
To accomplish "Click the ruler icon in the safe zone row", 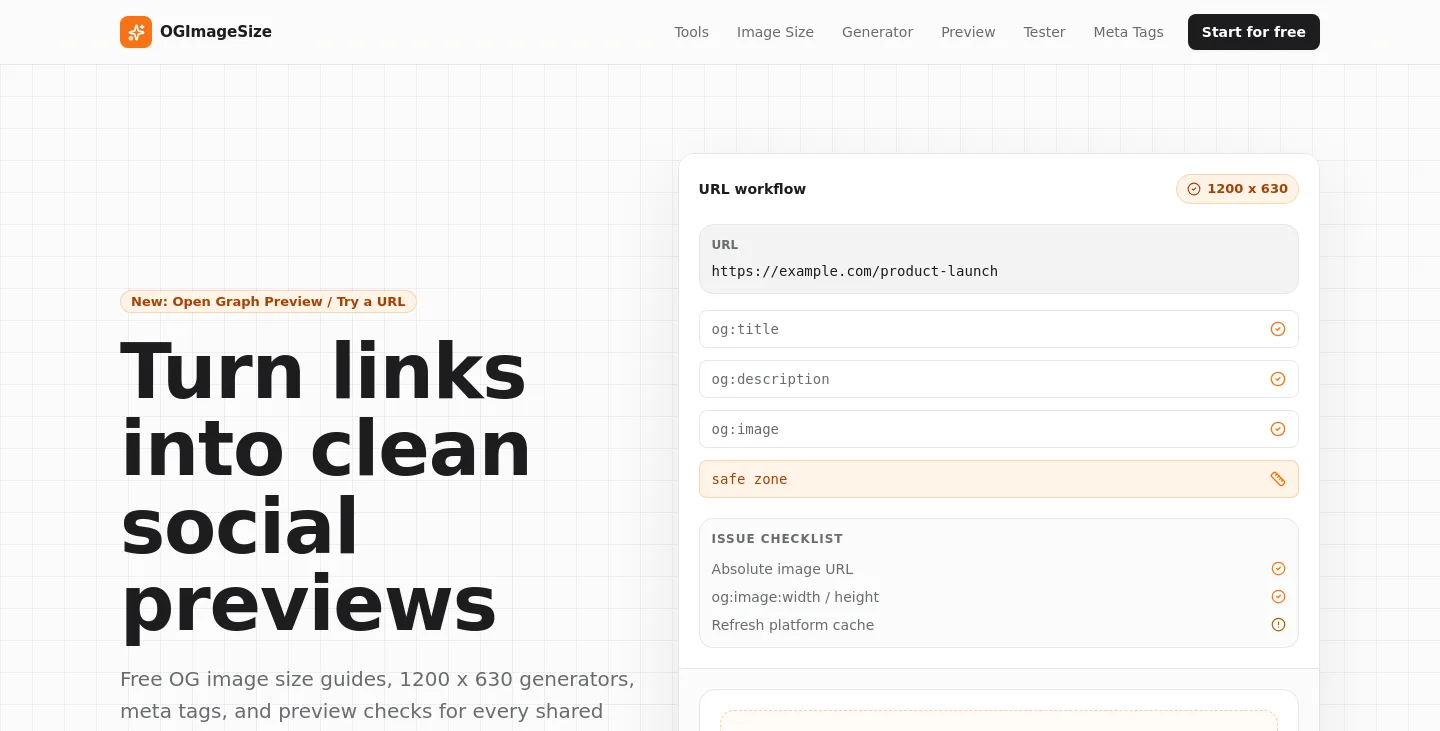I will 1278,479.
